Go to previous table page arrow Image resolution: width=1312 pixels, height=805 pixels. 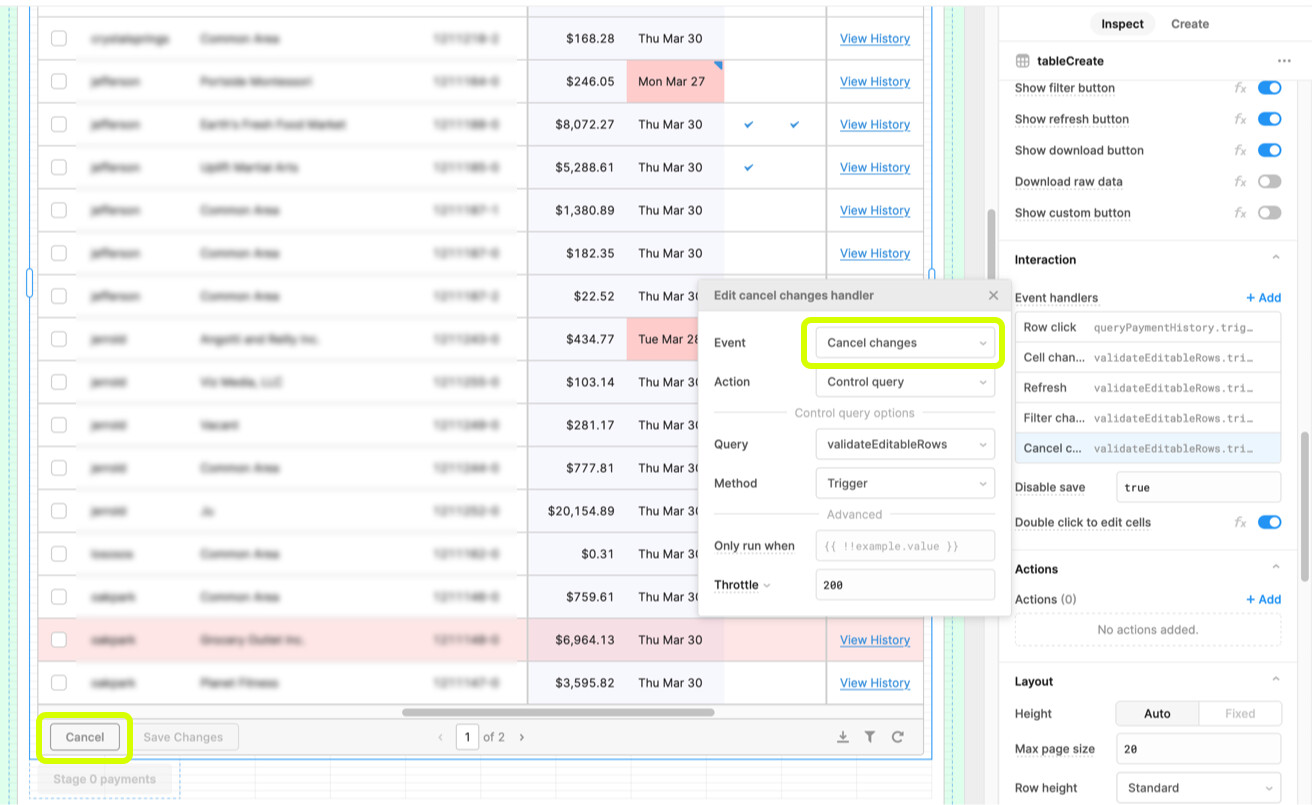[441, 737]
